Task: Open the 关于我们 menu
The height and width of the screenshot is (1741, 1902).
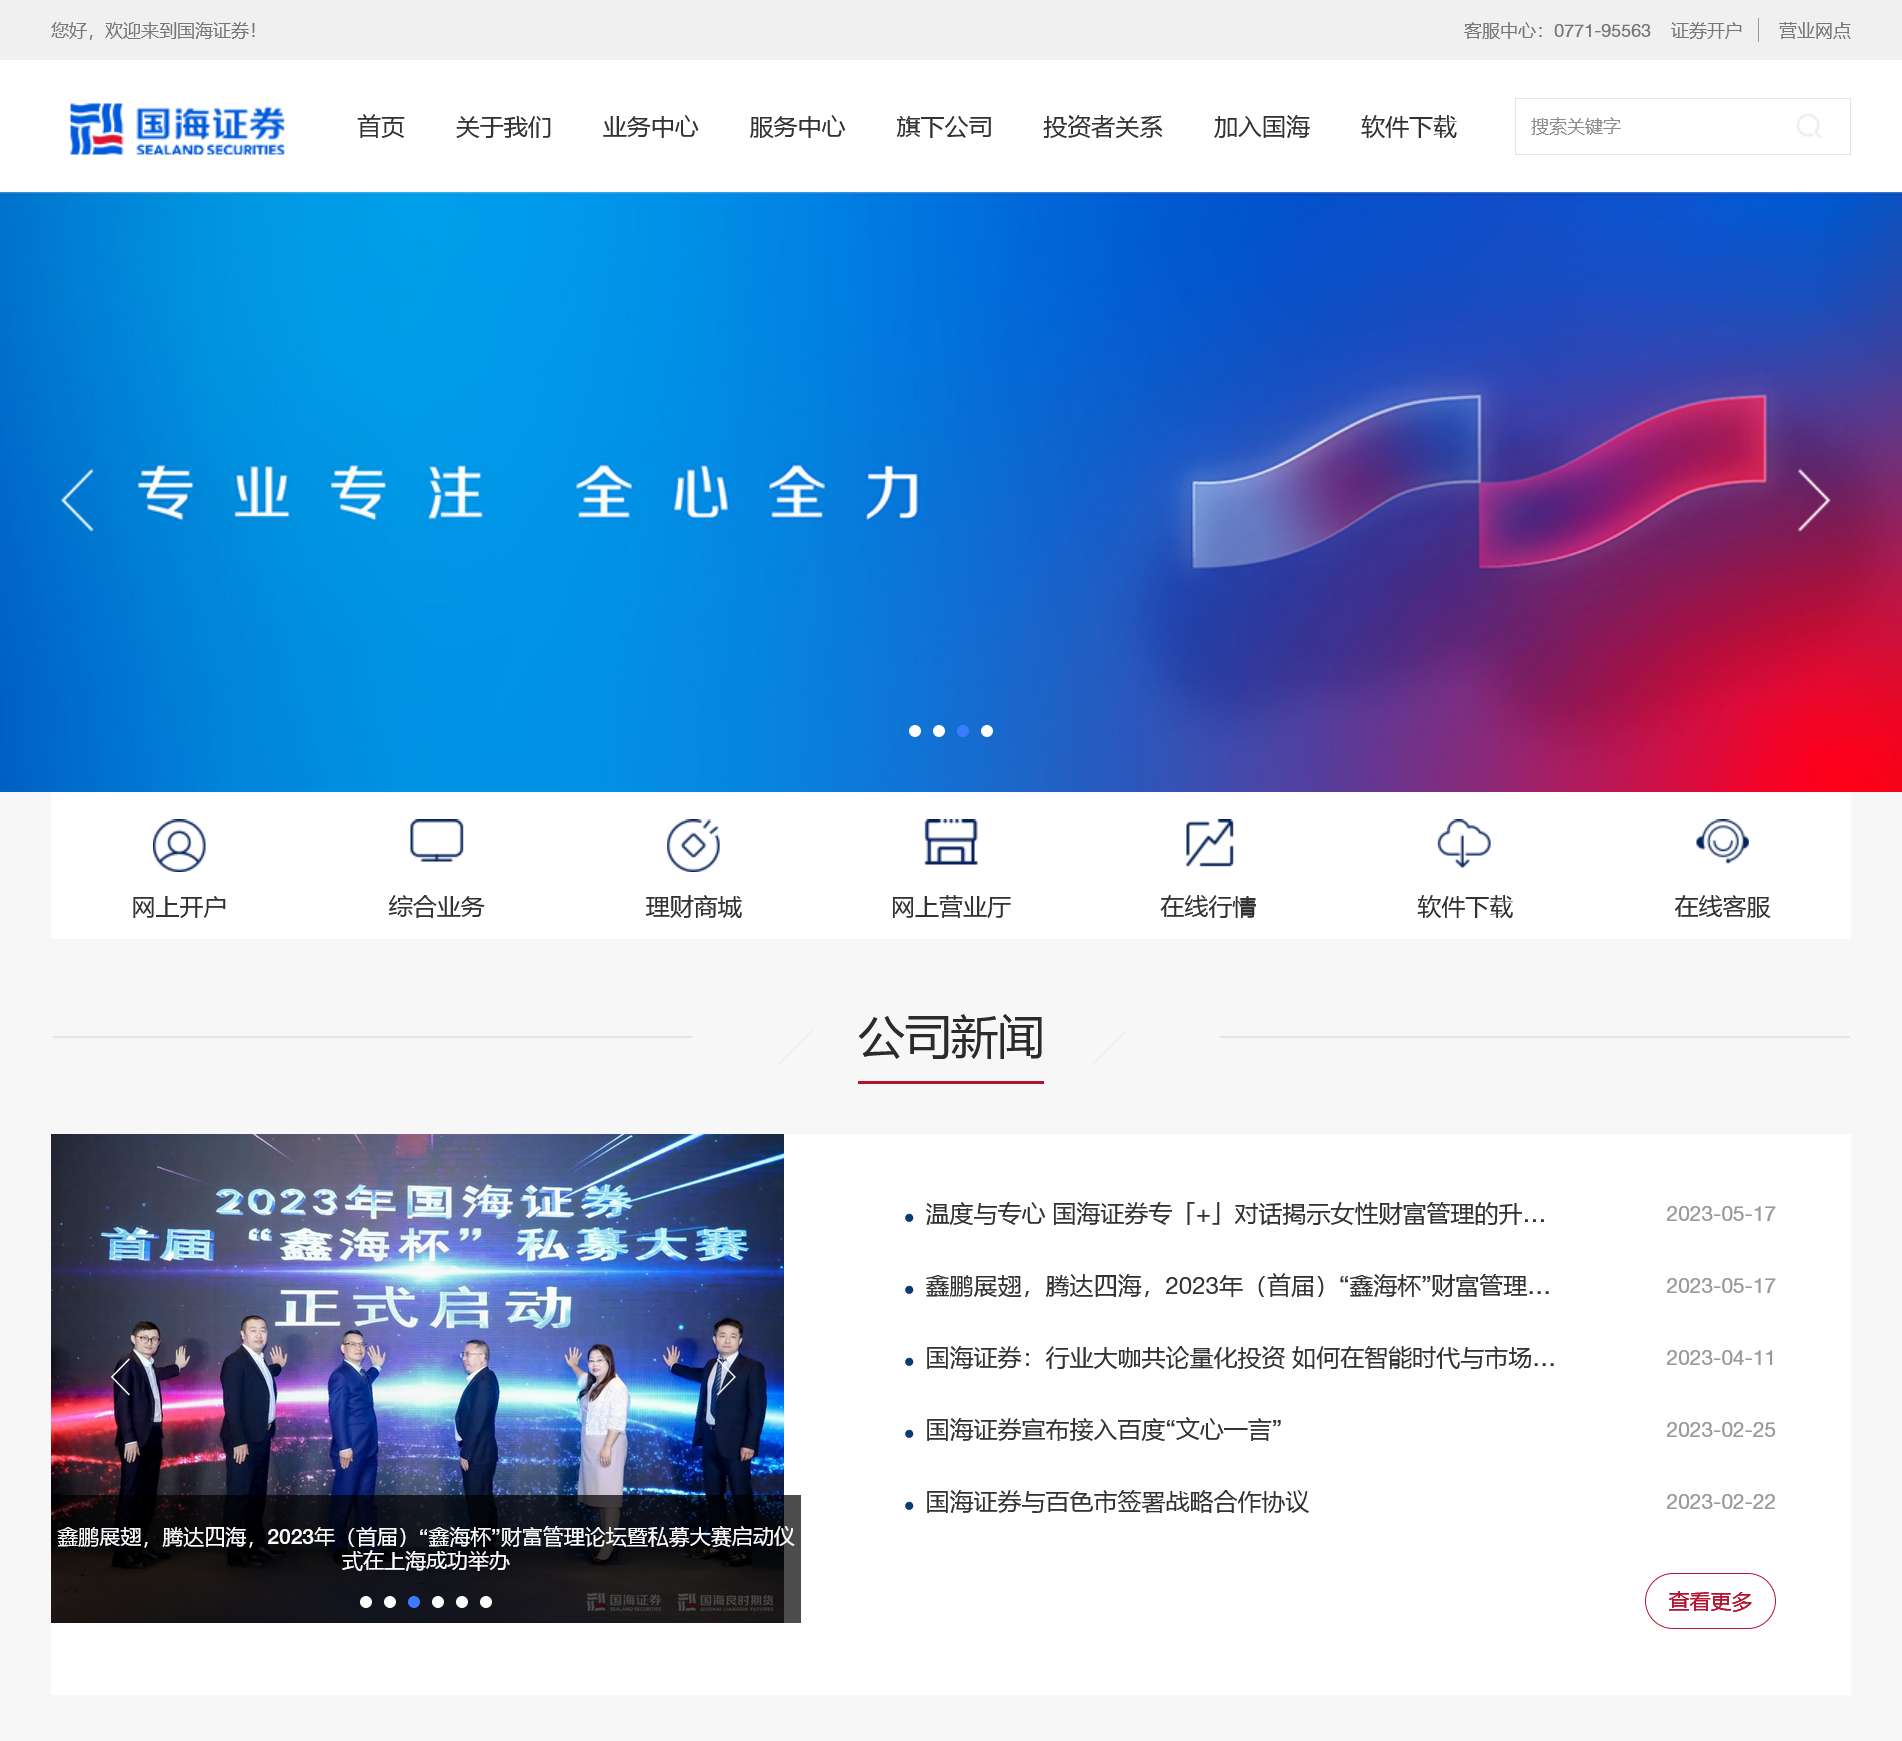Action: [x=504, y=127]
